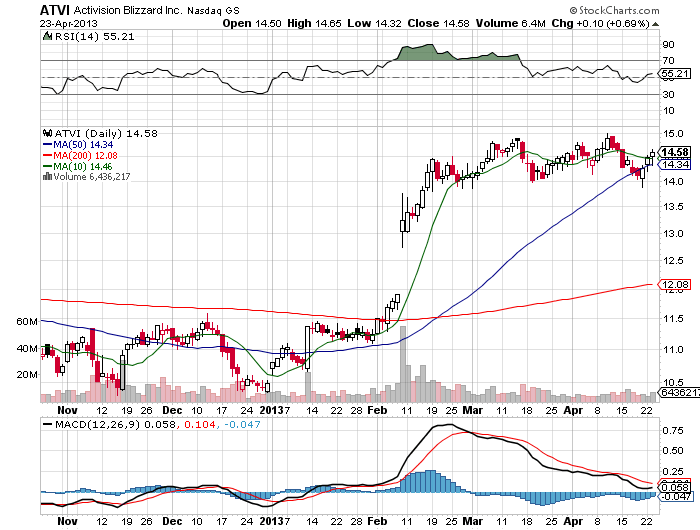The width and height of the screenshot is (700, 530).
Task: Click the 'MACD(12,26,9) 0.058' label
Action: (x=115, y=424)
